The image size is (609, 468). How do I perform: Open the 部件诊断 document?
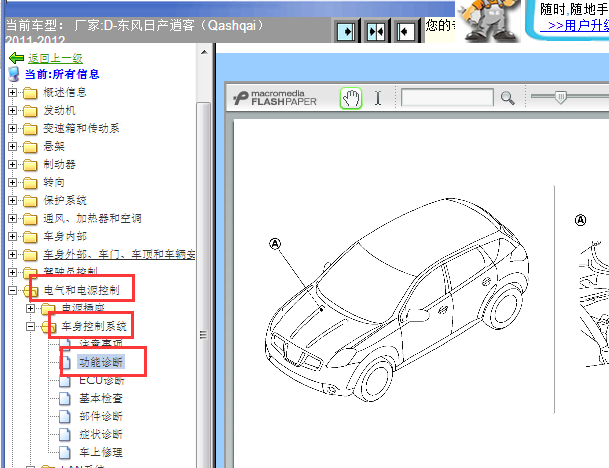(101, 416)
